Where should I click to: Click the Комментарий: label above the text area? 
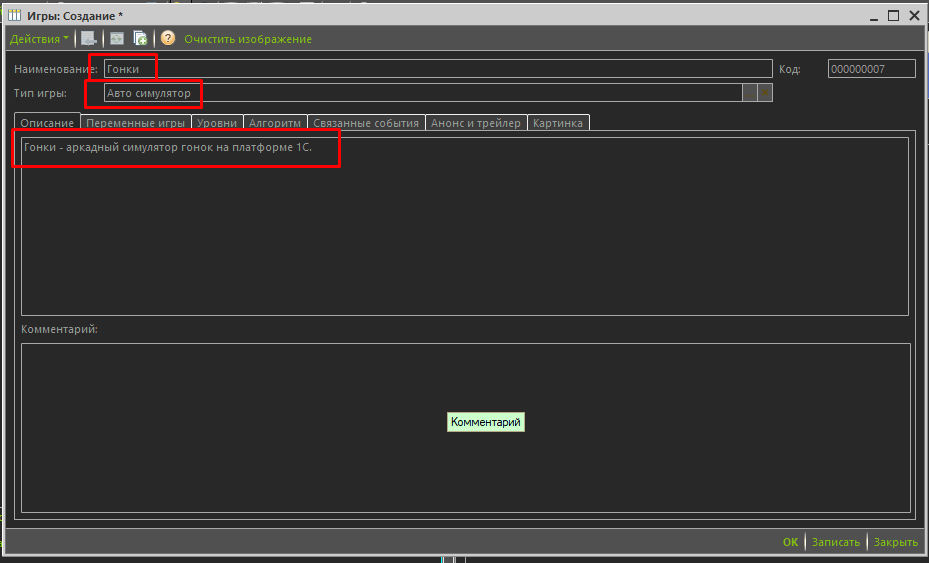point(59,329)
